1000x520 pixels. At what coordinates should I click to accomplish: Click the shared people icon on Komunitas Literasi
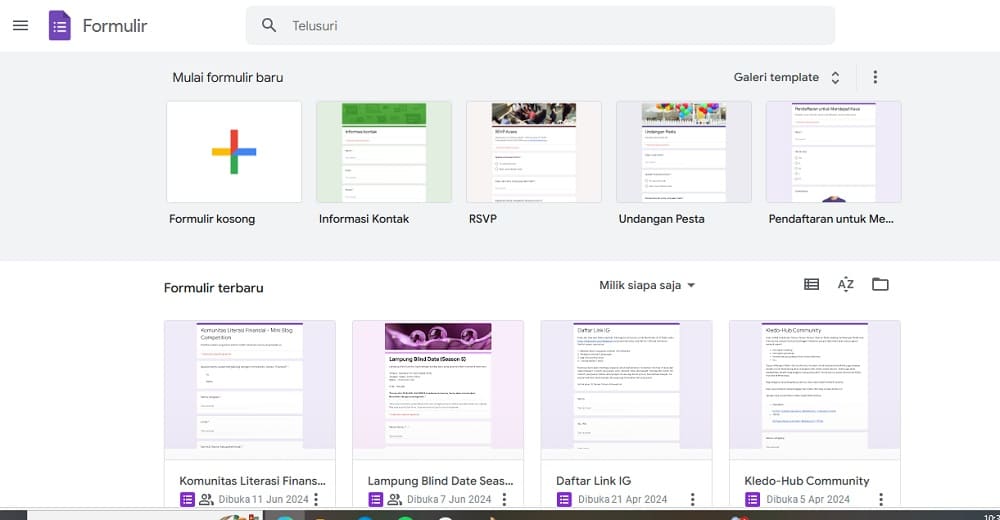(x=206, y=500)
